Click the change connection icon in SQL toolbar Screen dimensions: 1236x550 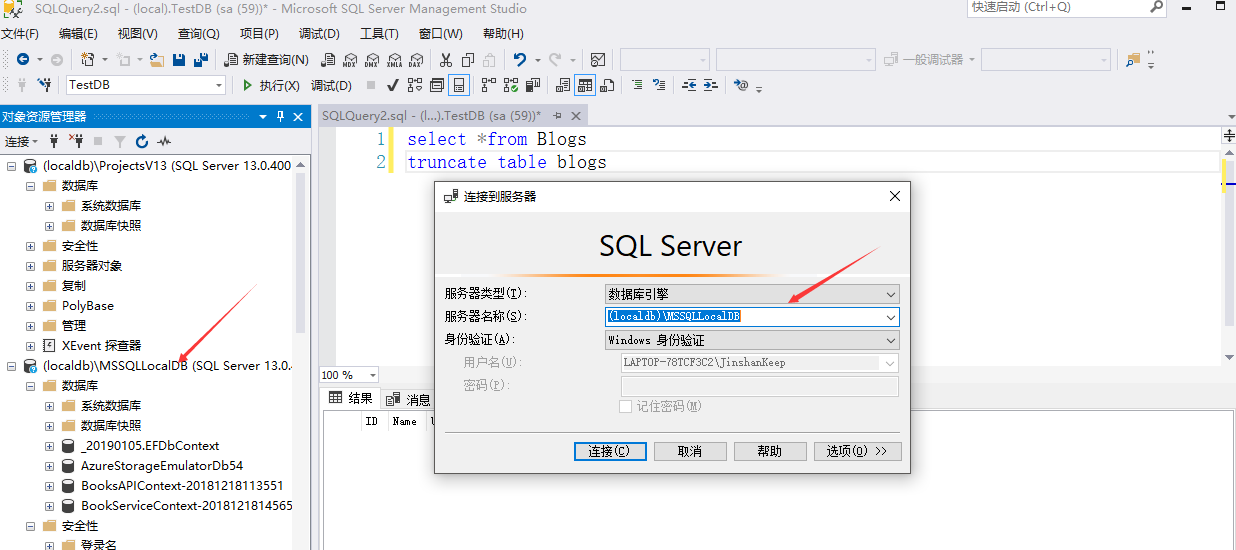pyautogui.click(x=45, y=85)
